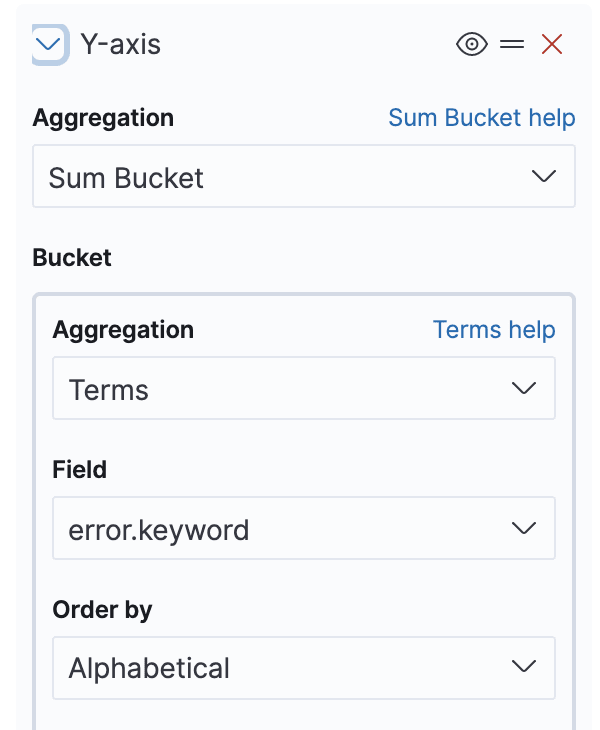600x730 pixels.
Task: Click top Aggregation label above Sum Bucket
Action: 103,118
